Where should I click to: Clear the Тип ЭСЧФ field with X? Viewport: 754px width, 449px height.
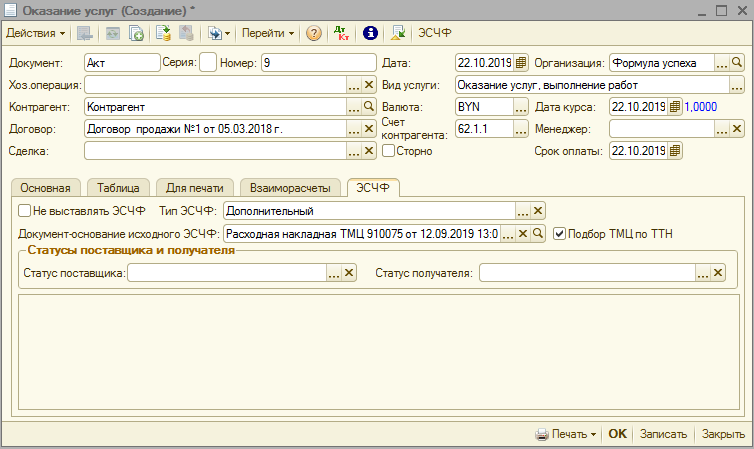pyautogui.click(x=537, y=211)
